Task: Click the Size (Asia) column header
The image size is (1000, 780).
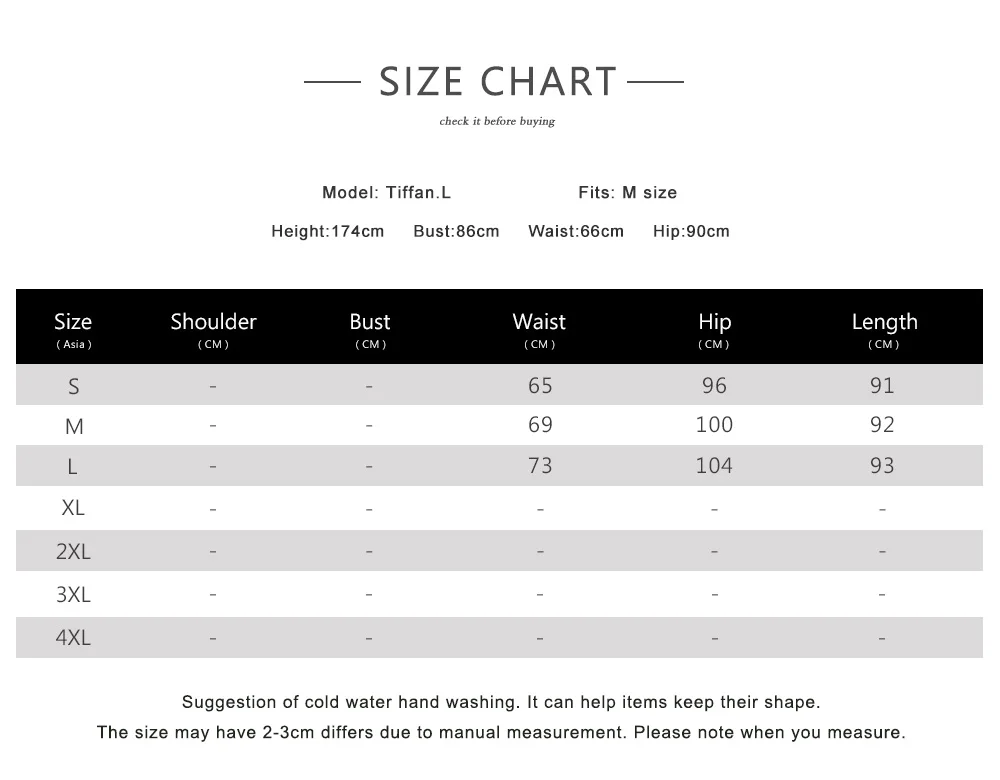Action: (x=73, y=329)
